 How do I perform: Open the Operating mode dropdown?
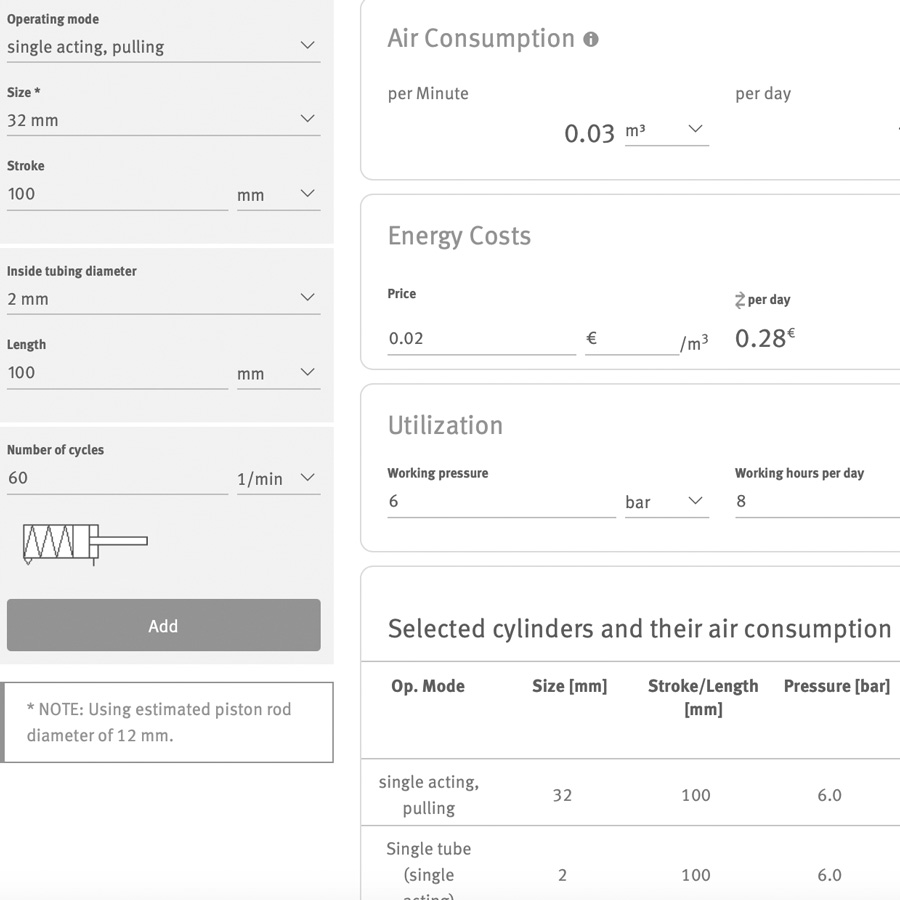click(x=162, y=46)
